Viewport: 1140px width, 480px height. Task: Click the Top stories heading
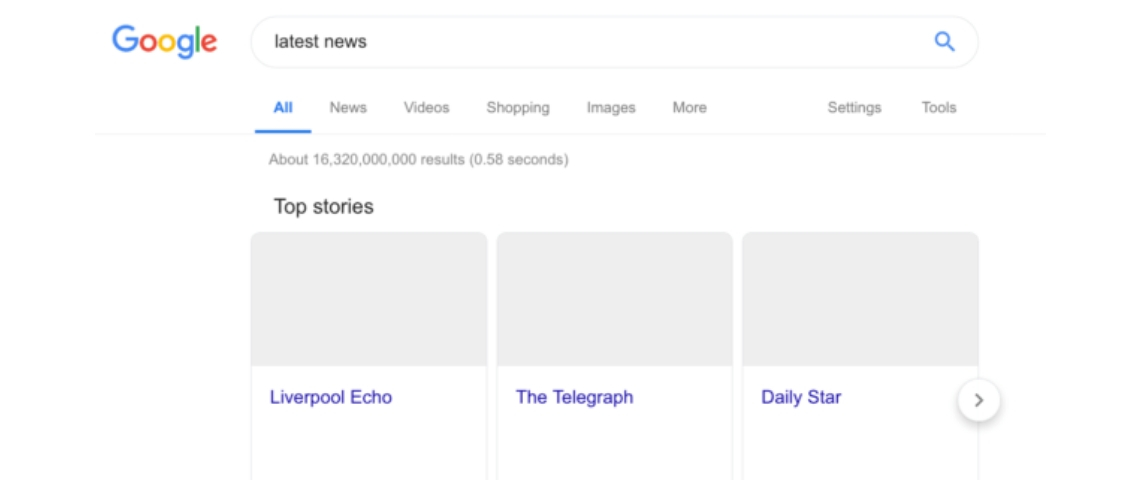pyautogui.click(x=323, y=207)
